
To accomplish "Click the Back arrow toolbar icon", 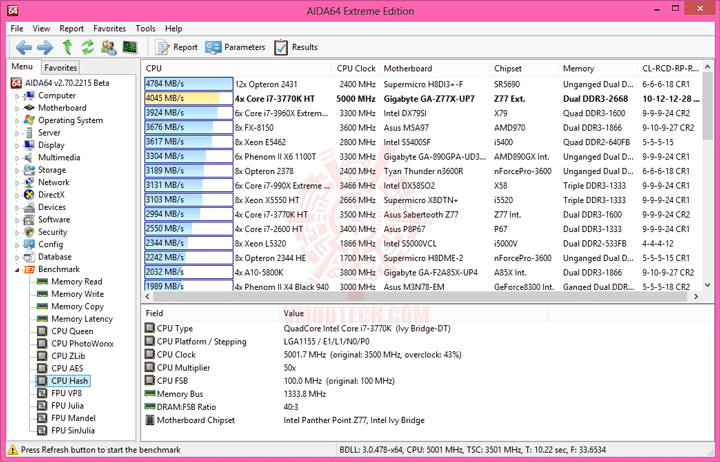I will tap(23, 47).
